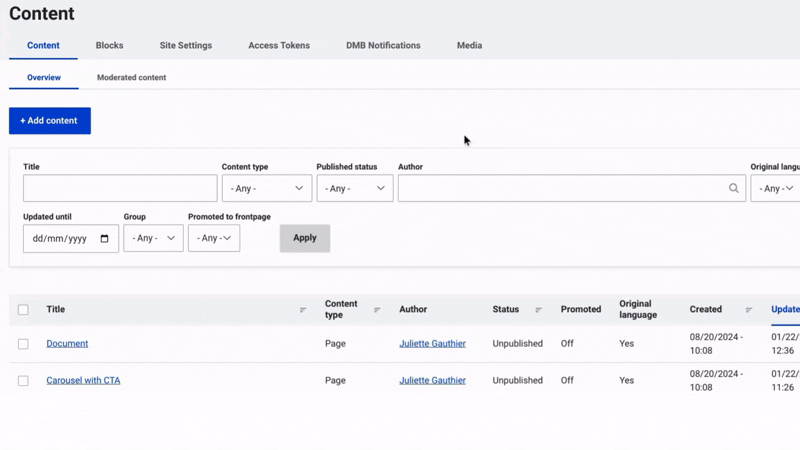Open the Content type dropdown filter

[x=266, y=188]
